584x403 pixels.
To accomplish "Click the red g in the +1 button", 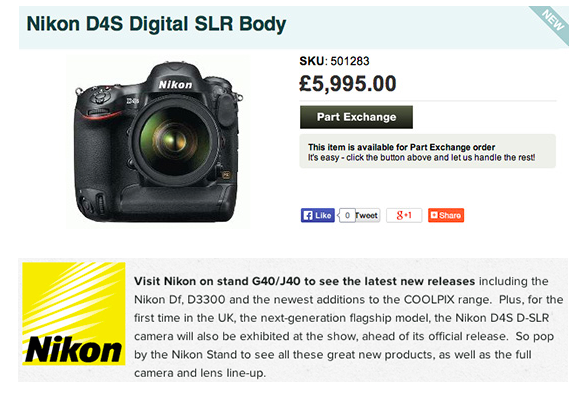I will [400, 215].
